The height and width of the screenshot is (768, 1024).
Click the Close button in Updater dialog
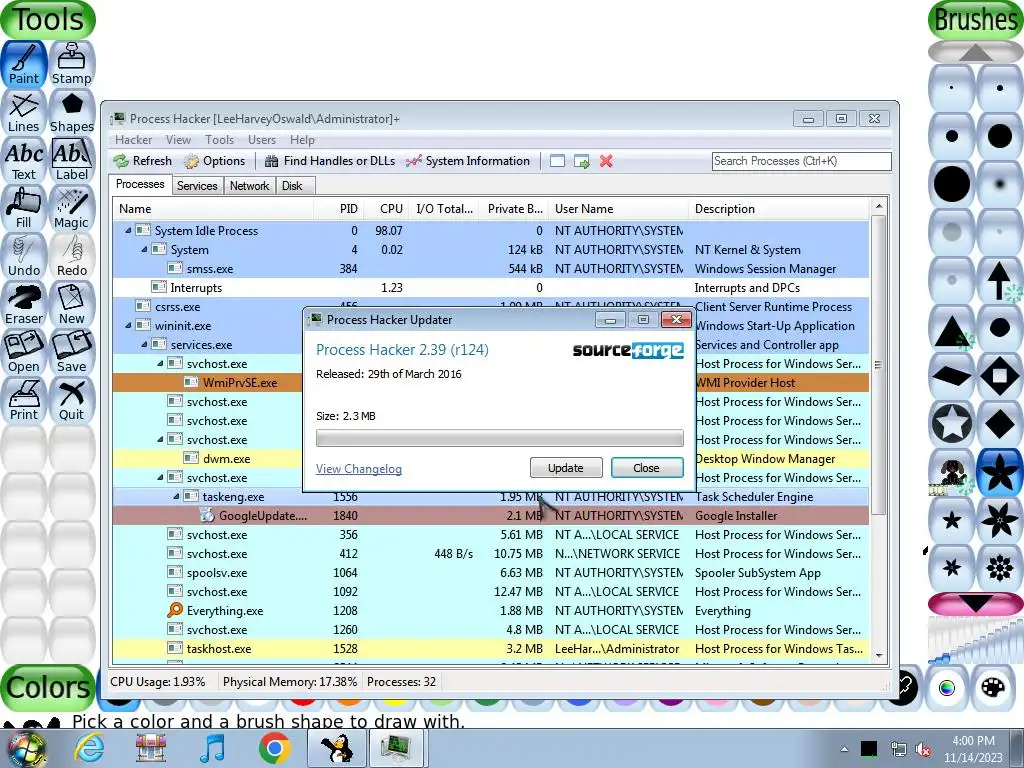coord(647,468)
